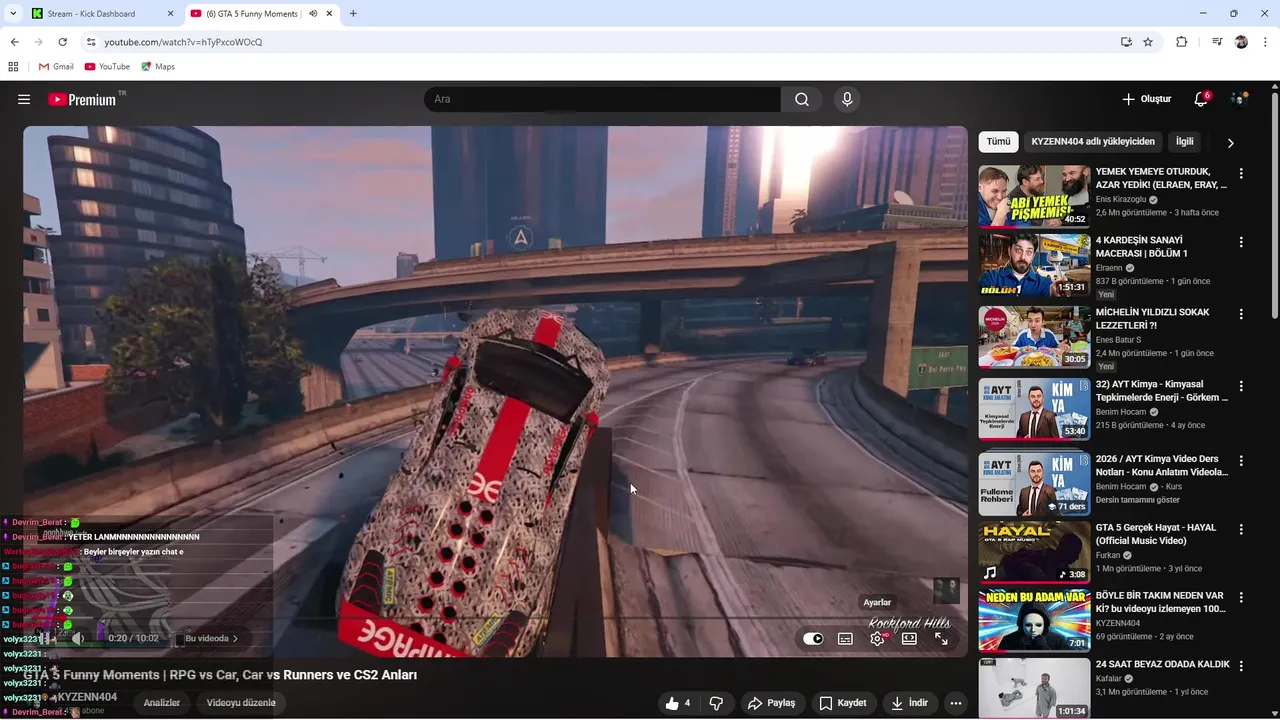Screen dimensions: 1280x720
Task: Save the video with Kaydet
Action: pos(844,703)
